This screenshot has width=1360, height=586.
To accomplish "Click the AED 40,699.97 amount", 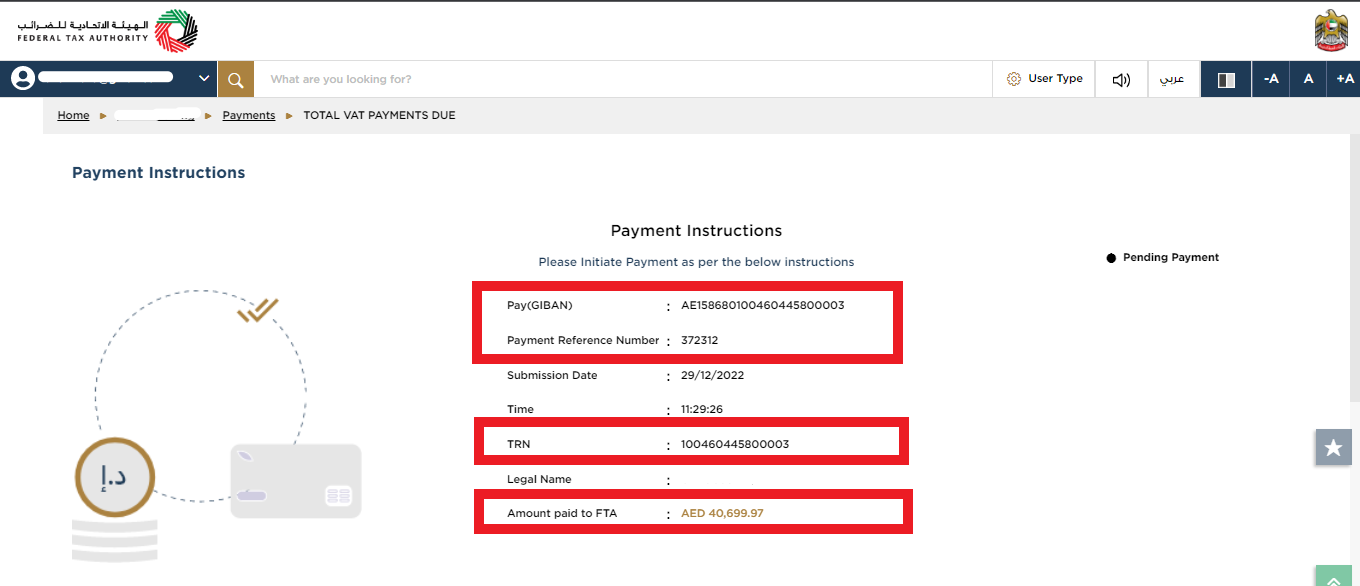I will pos(722,513).
